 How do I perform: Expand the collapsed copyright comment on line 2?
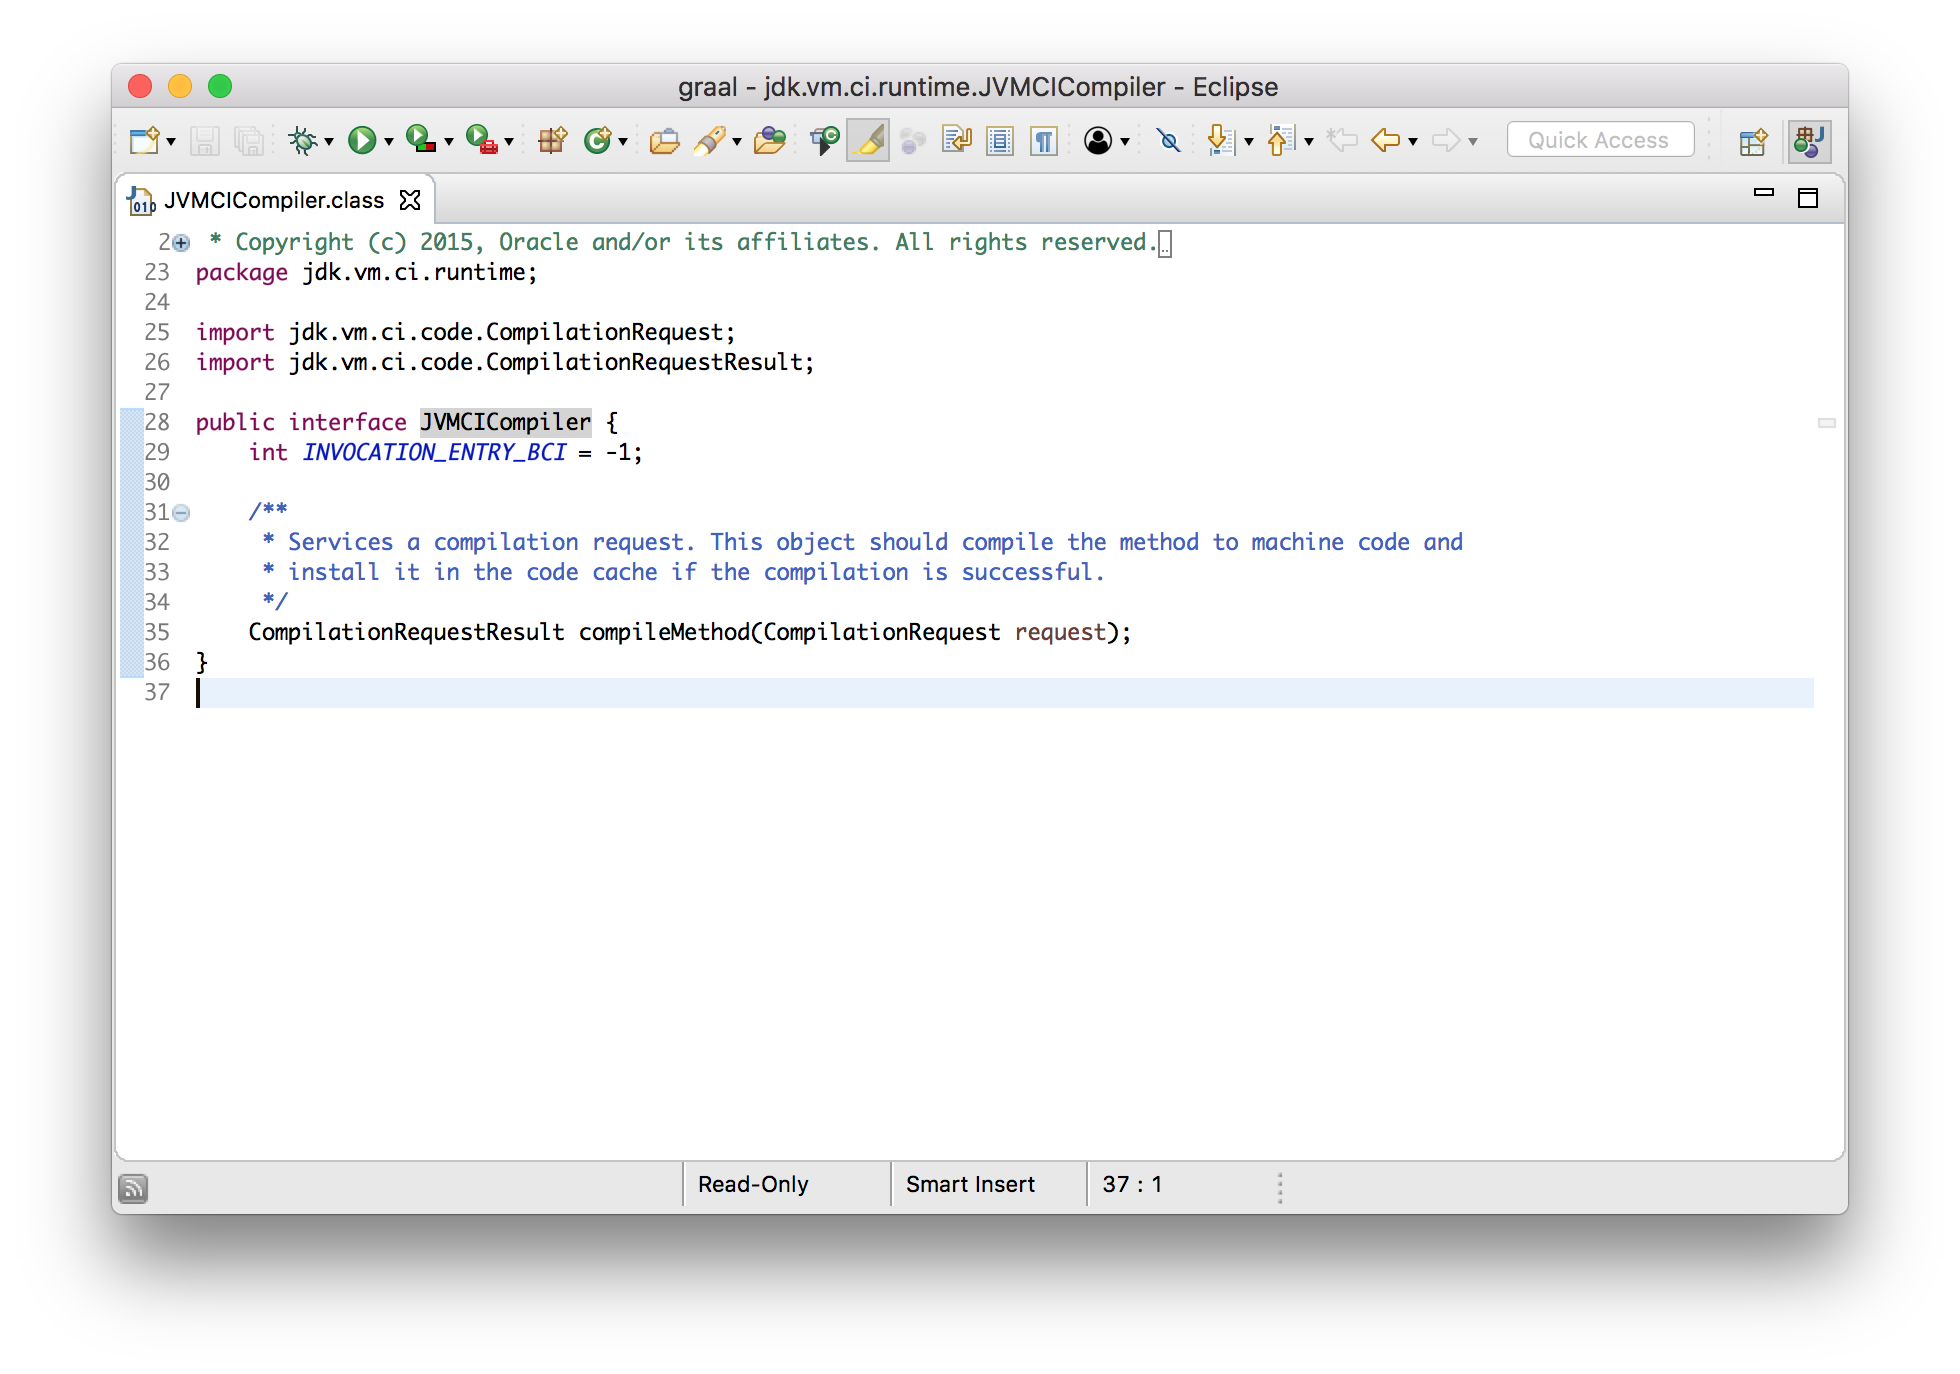point(179,242)
